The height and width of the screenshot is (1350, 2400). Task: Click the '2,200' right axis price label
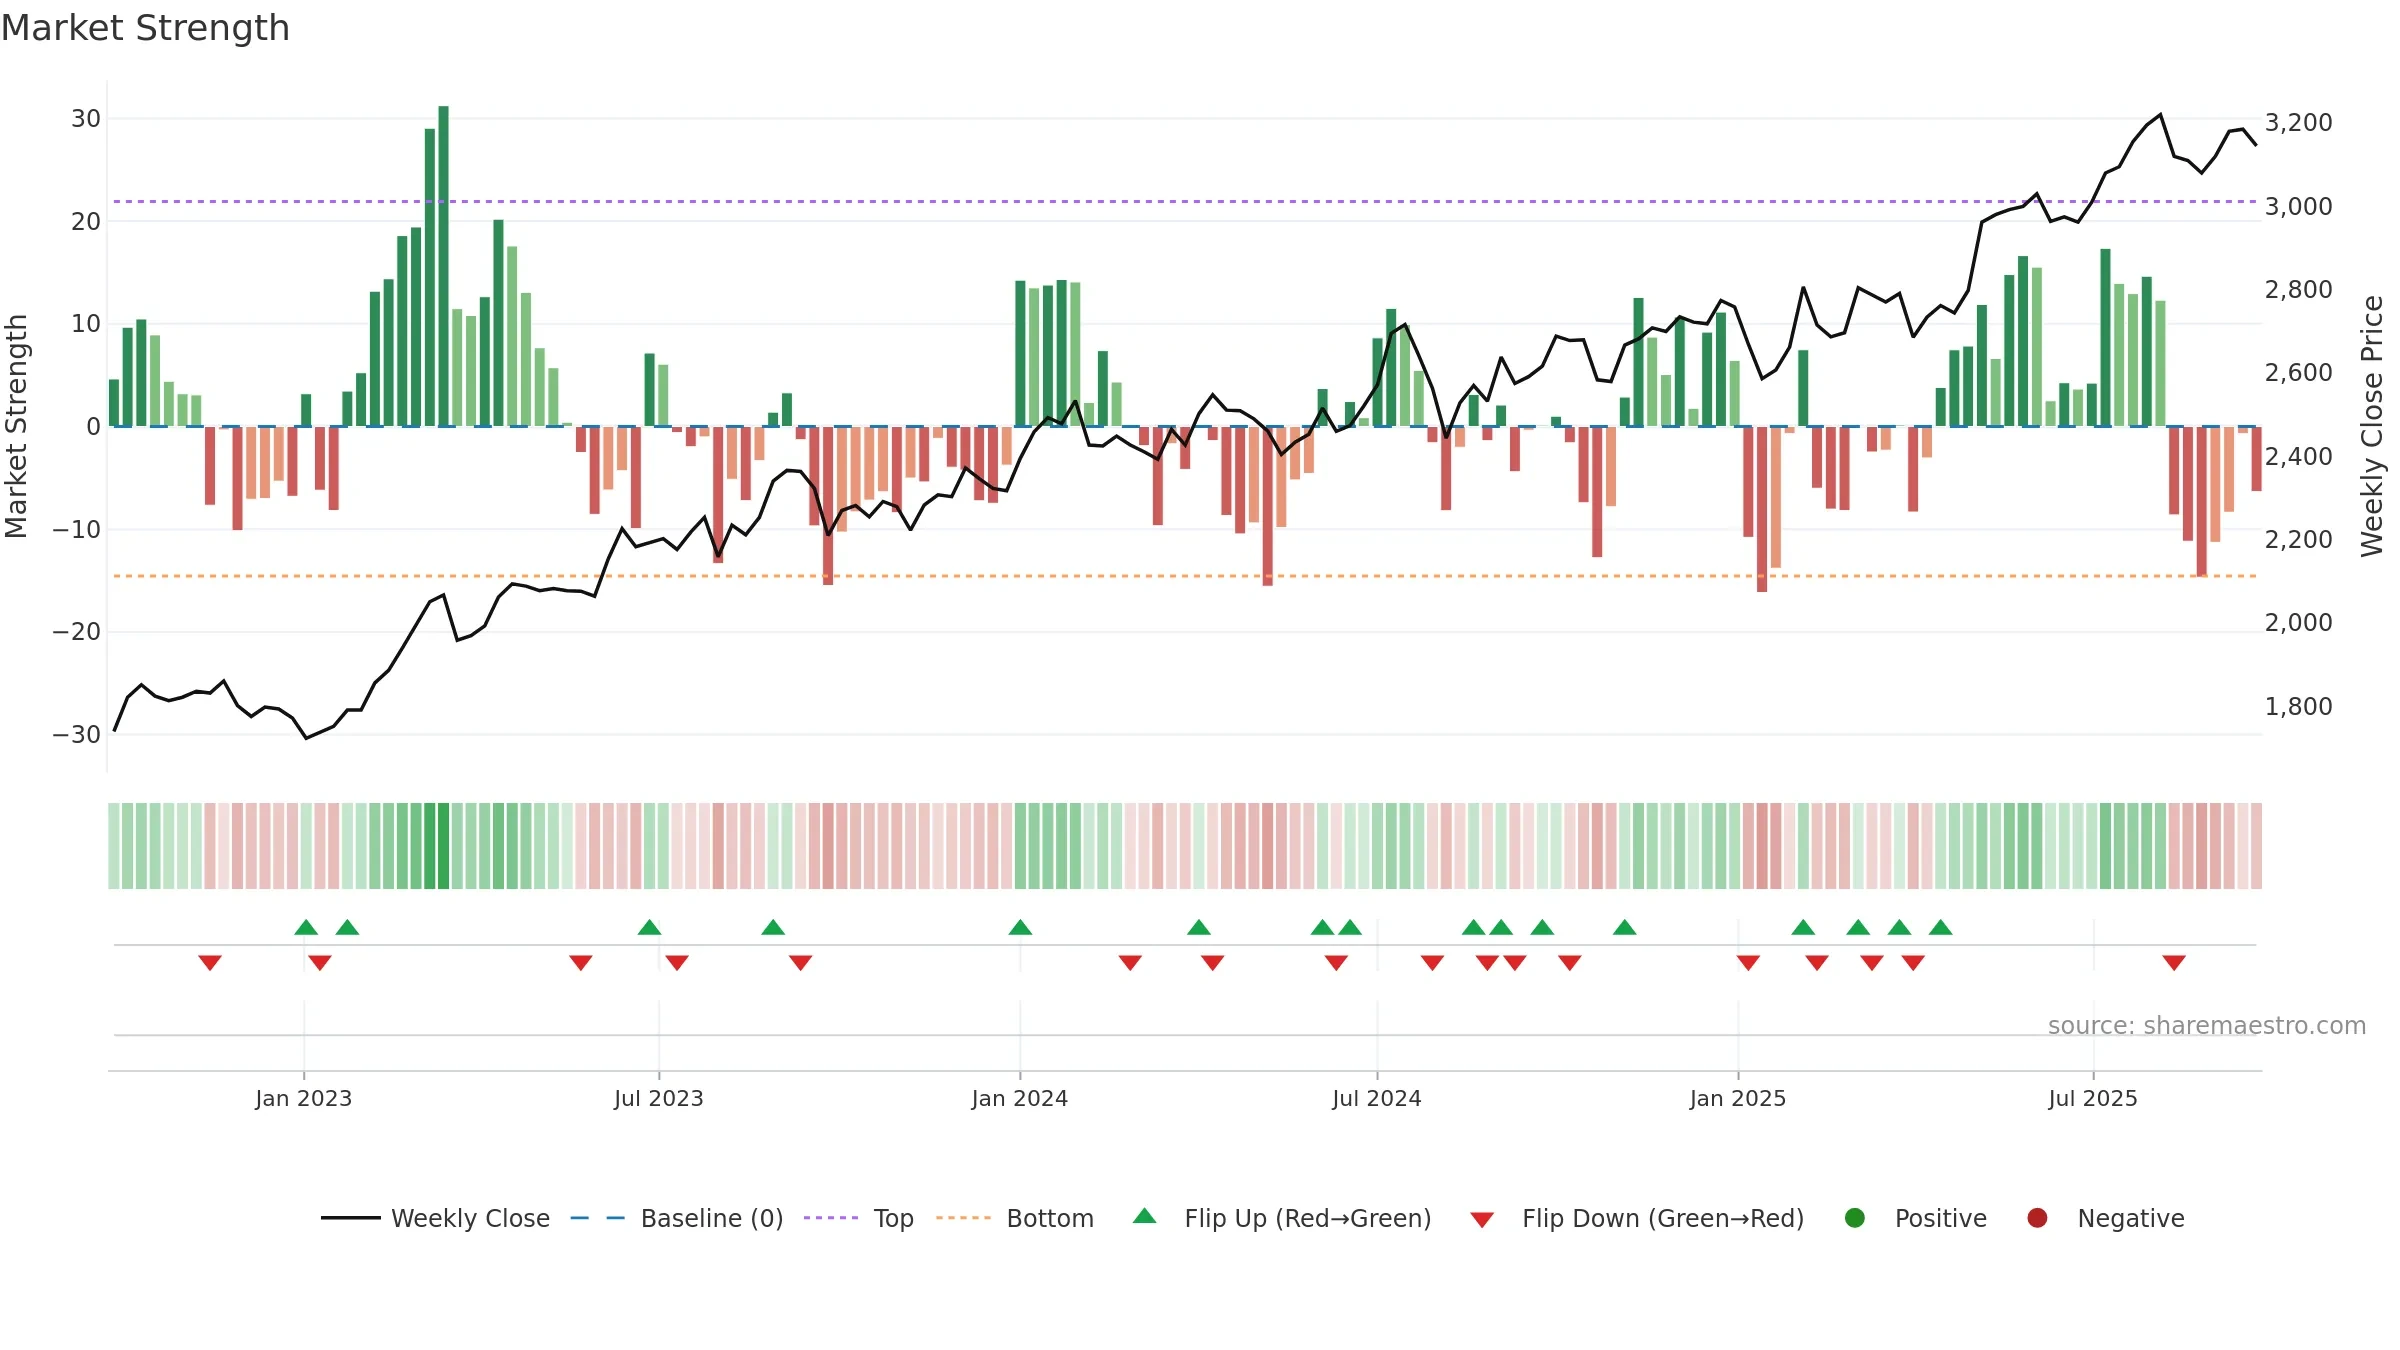(2298, 540)
